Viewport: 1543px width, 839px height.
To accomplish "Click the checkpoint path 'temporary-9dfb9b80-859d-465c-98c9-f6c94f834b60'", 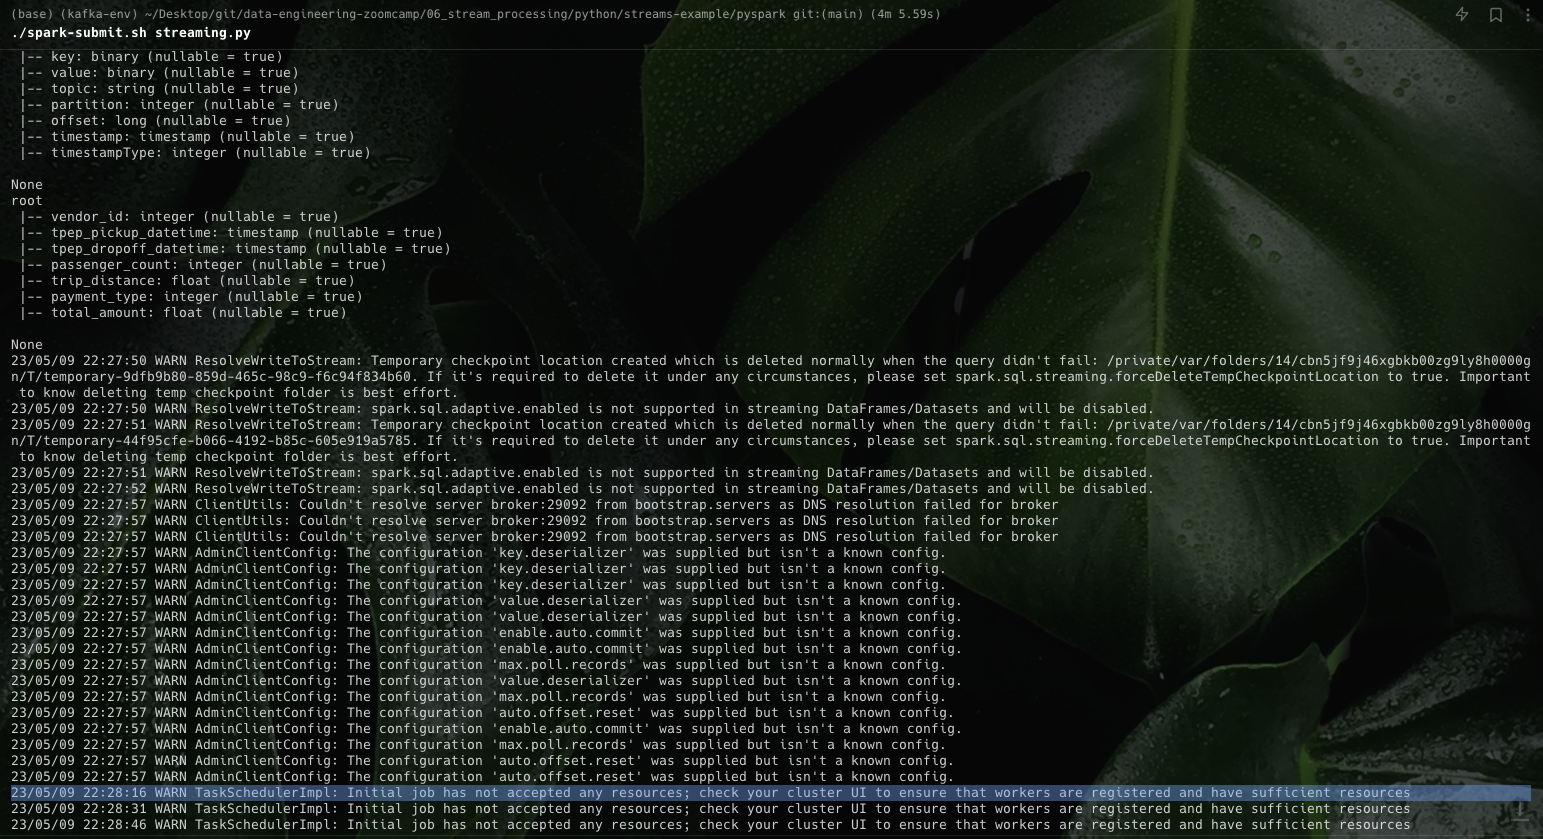I will tap(227, 377).
